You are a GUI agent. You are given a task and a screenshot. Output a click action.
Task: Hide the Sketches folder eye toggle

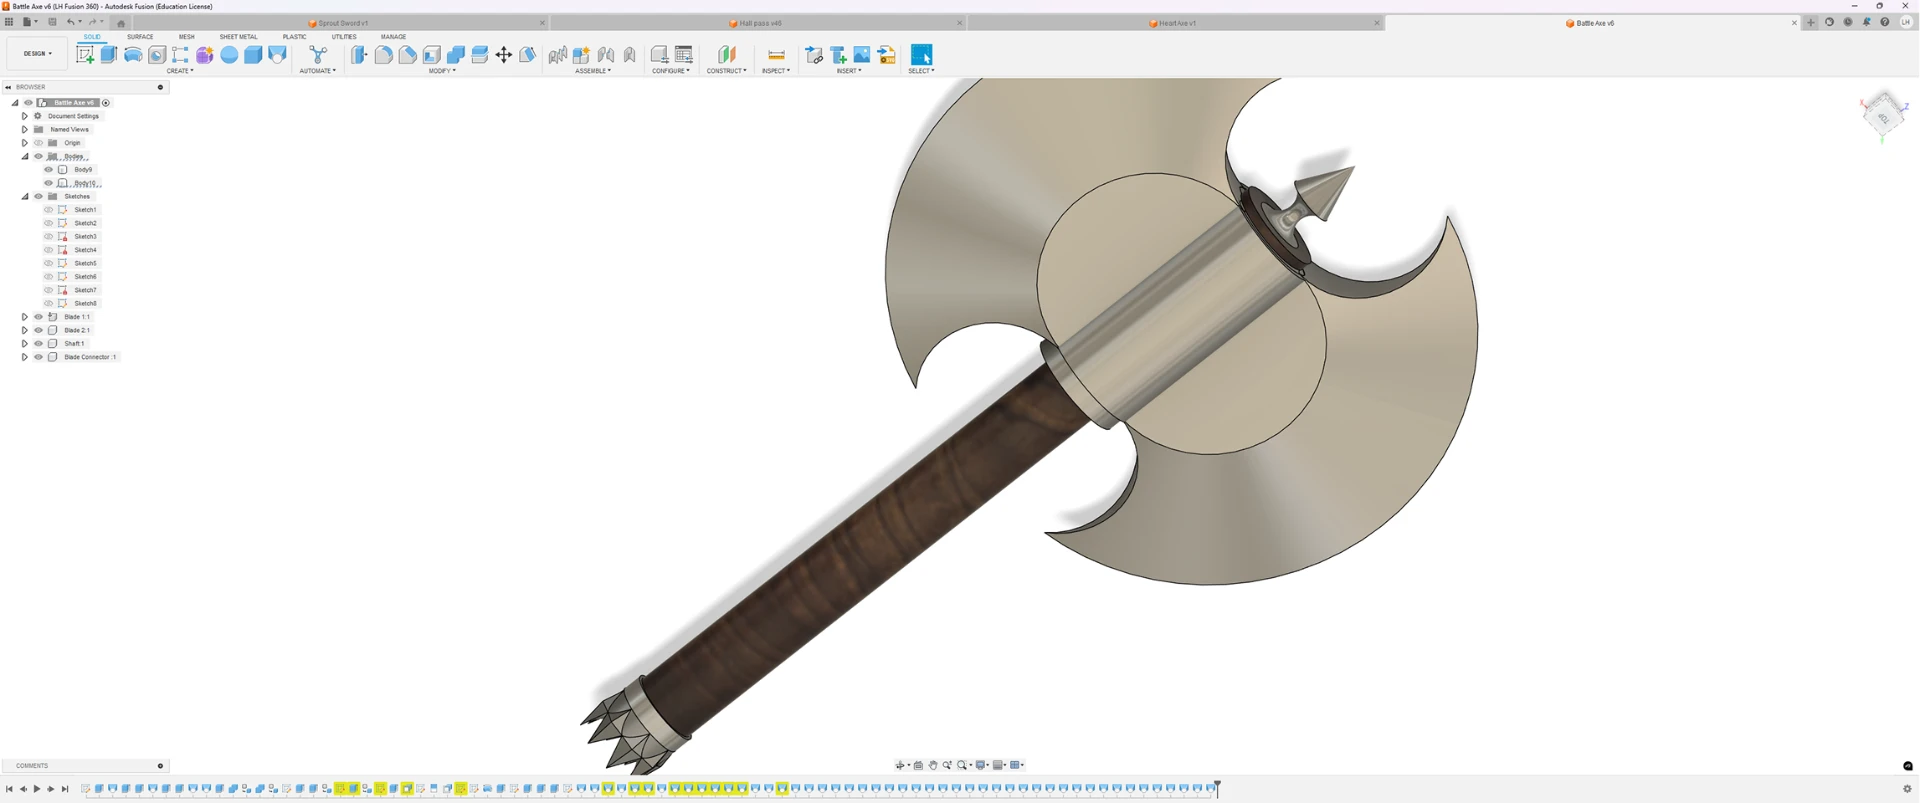click(39, 197)
